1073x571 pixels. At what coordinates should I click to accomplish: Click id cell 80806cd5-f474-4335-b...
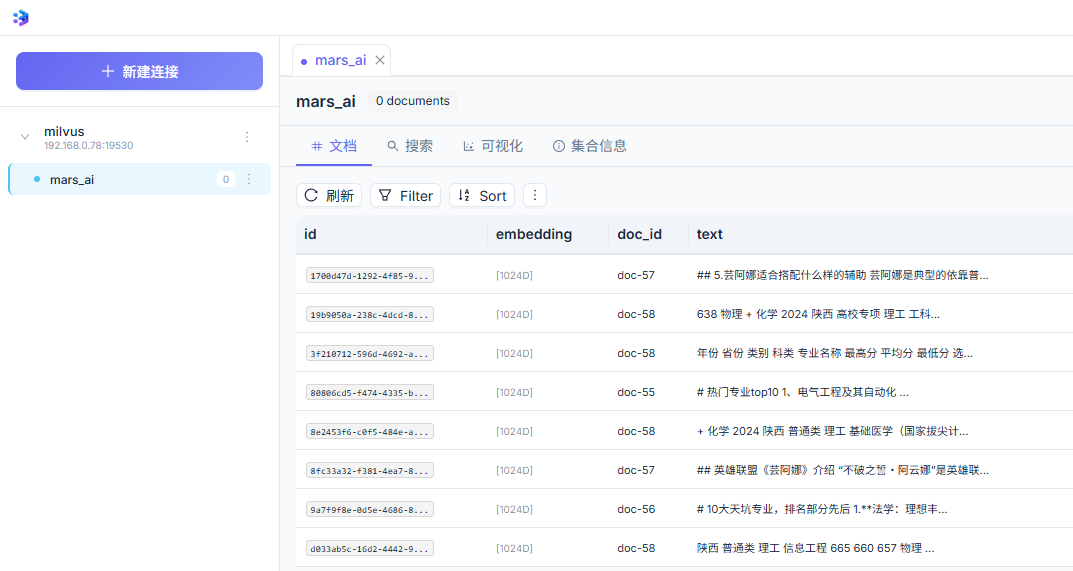[x=370, y=392]
